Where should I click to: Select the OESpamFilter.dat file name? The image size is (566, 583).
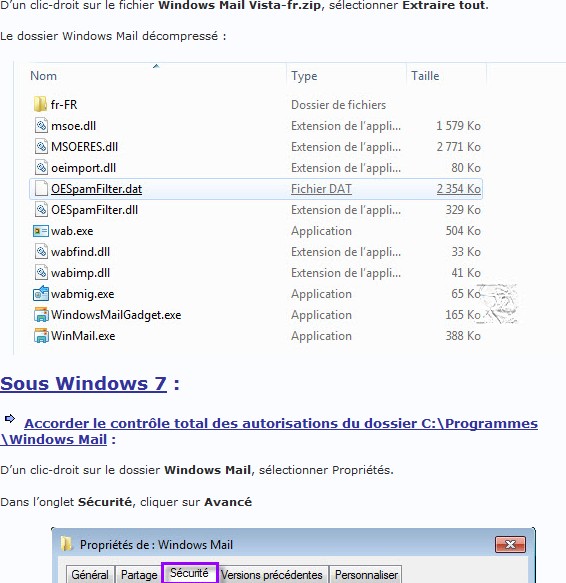click(x=96, y=189)
